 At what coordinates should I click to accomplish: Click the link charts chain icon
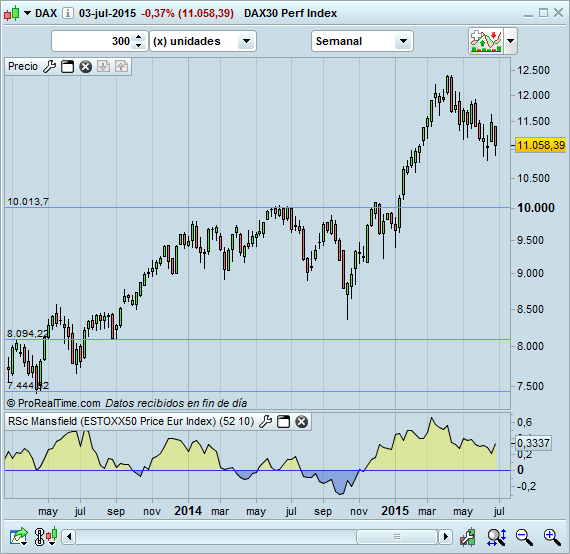pos(39,537)
